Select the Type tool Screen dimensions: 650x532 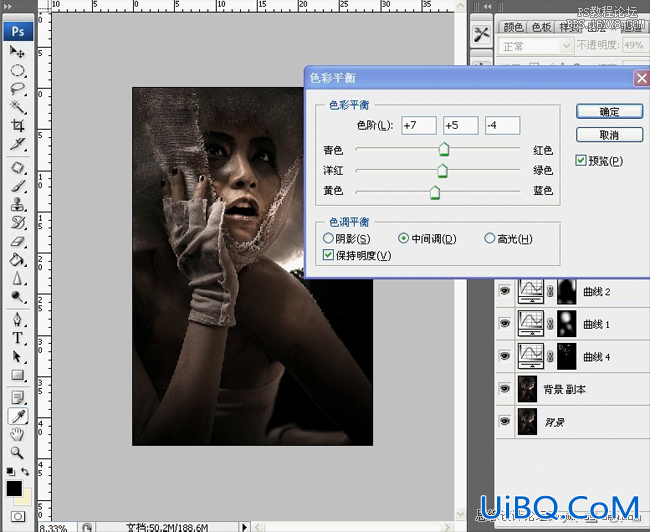tap(17, 338)
